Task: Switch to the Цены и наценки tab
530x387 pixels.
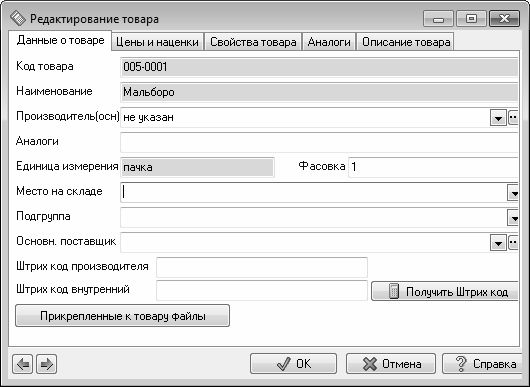Action: tap(157, 42)
